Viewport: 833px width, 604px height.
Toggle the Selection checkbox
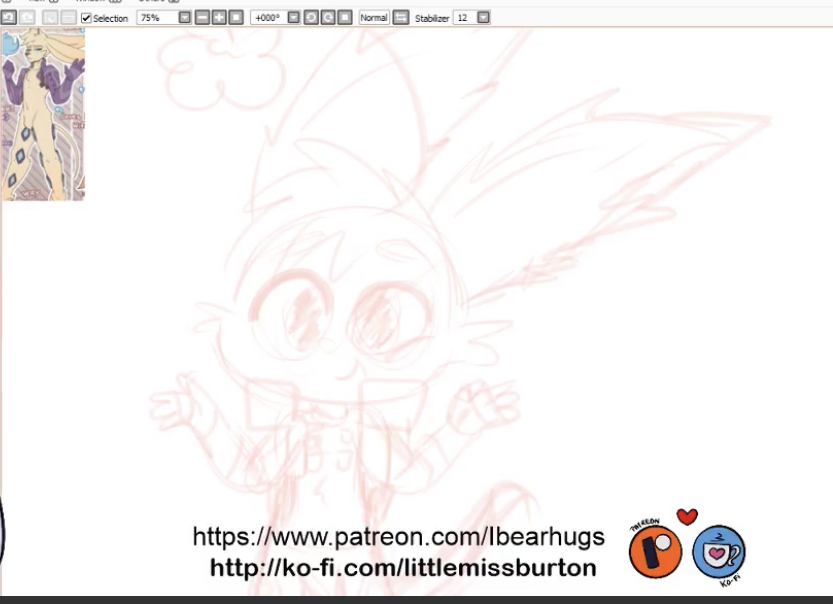86,18
